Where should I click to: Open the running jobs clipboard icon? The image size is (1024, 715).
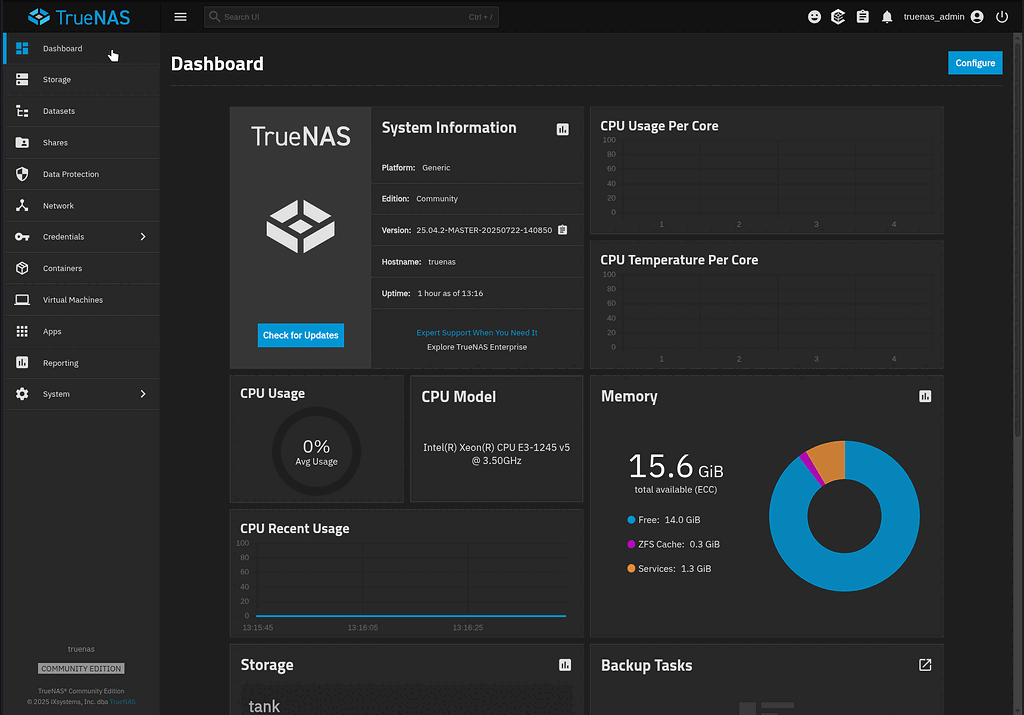[862, 16]
